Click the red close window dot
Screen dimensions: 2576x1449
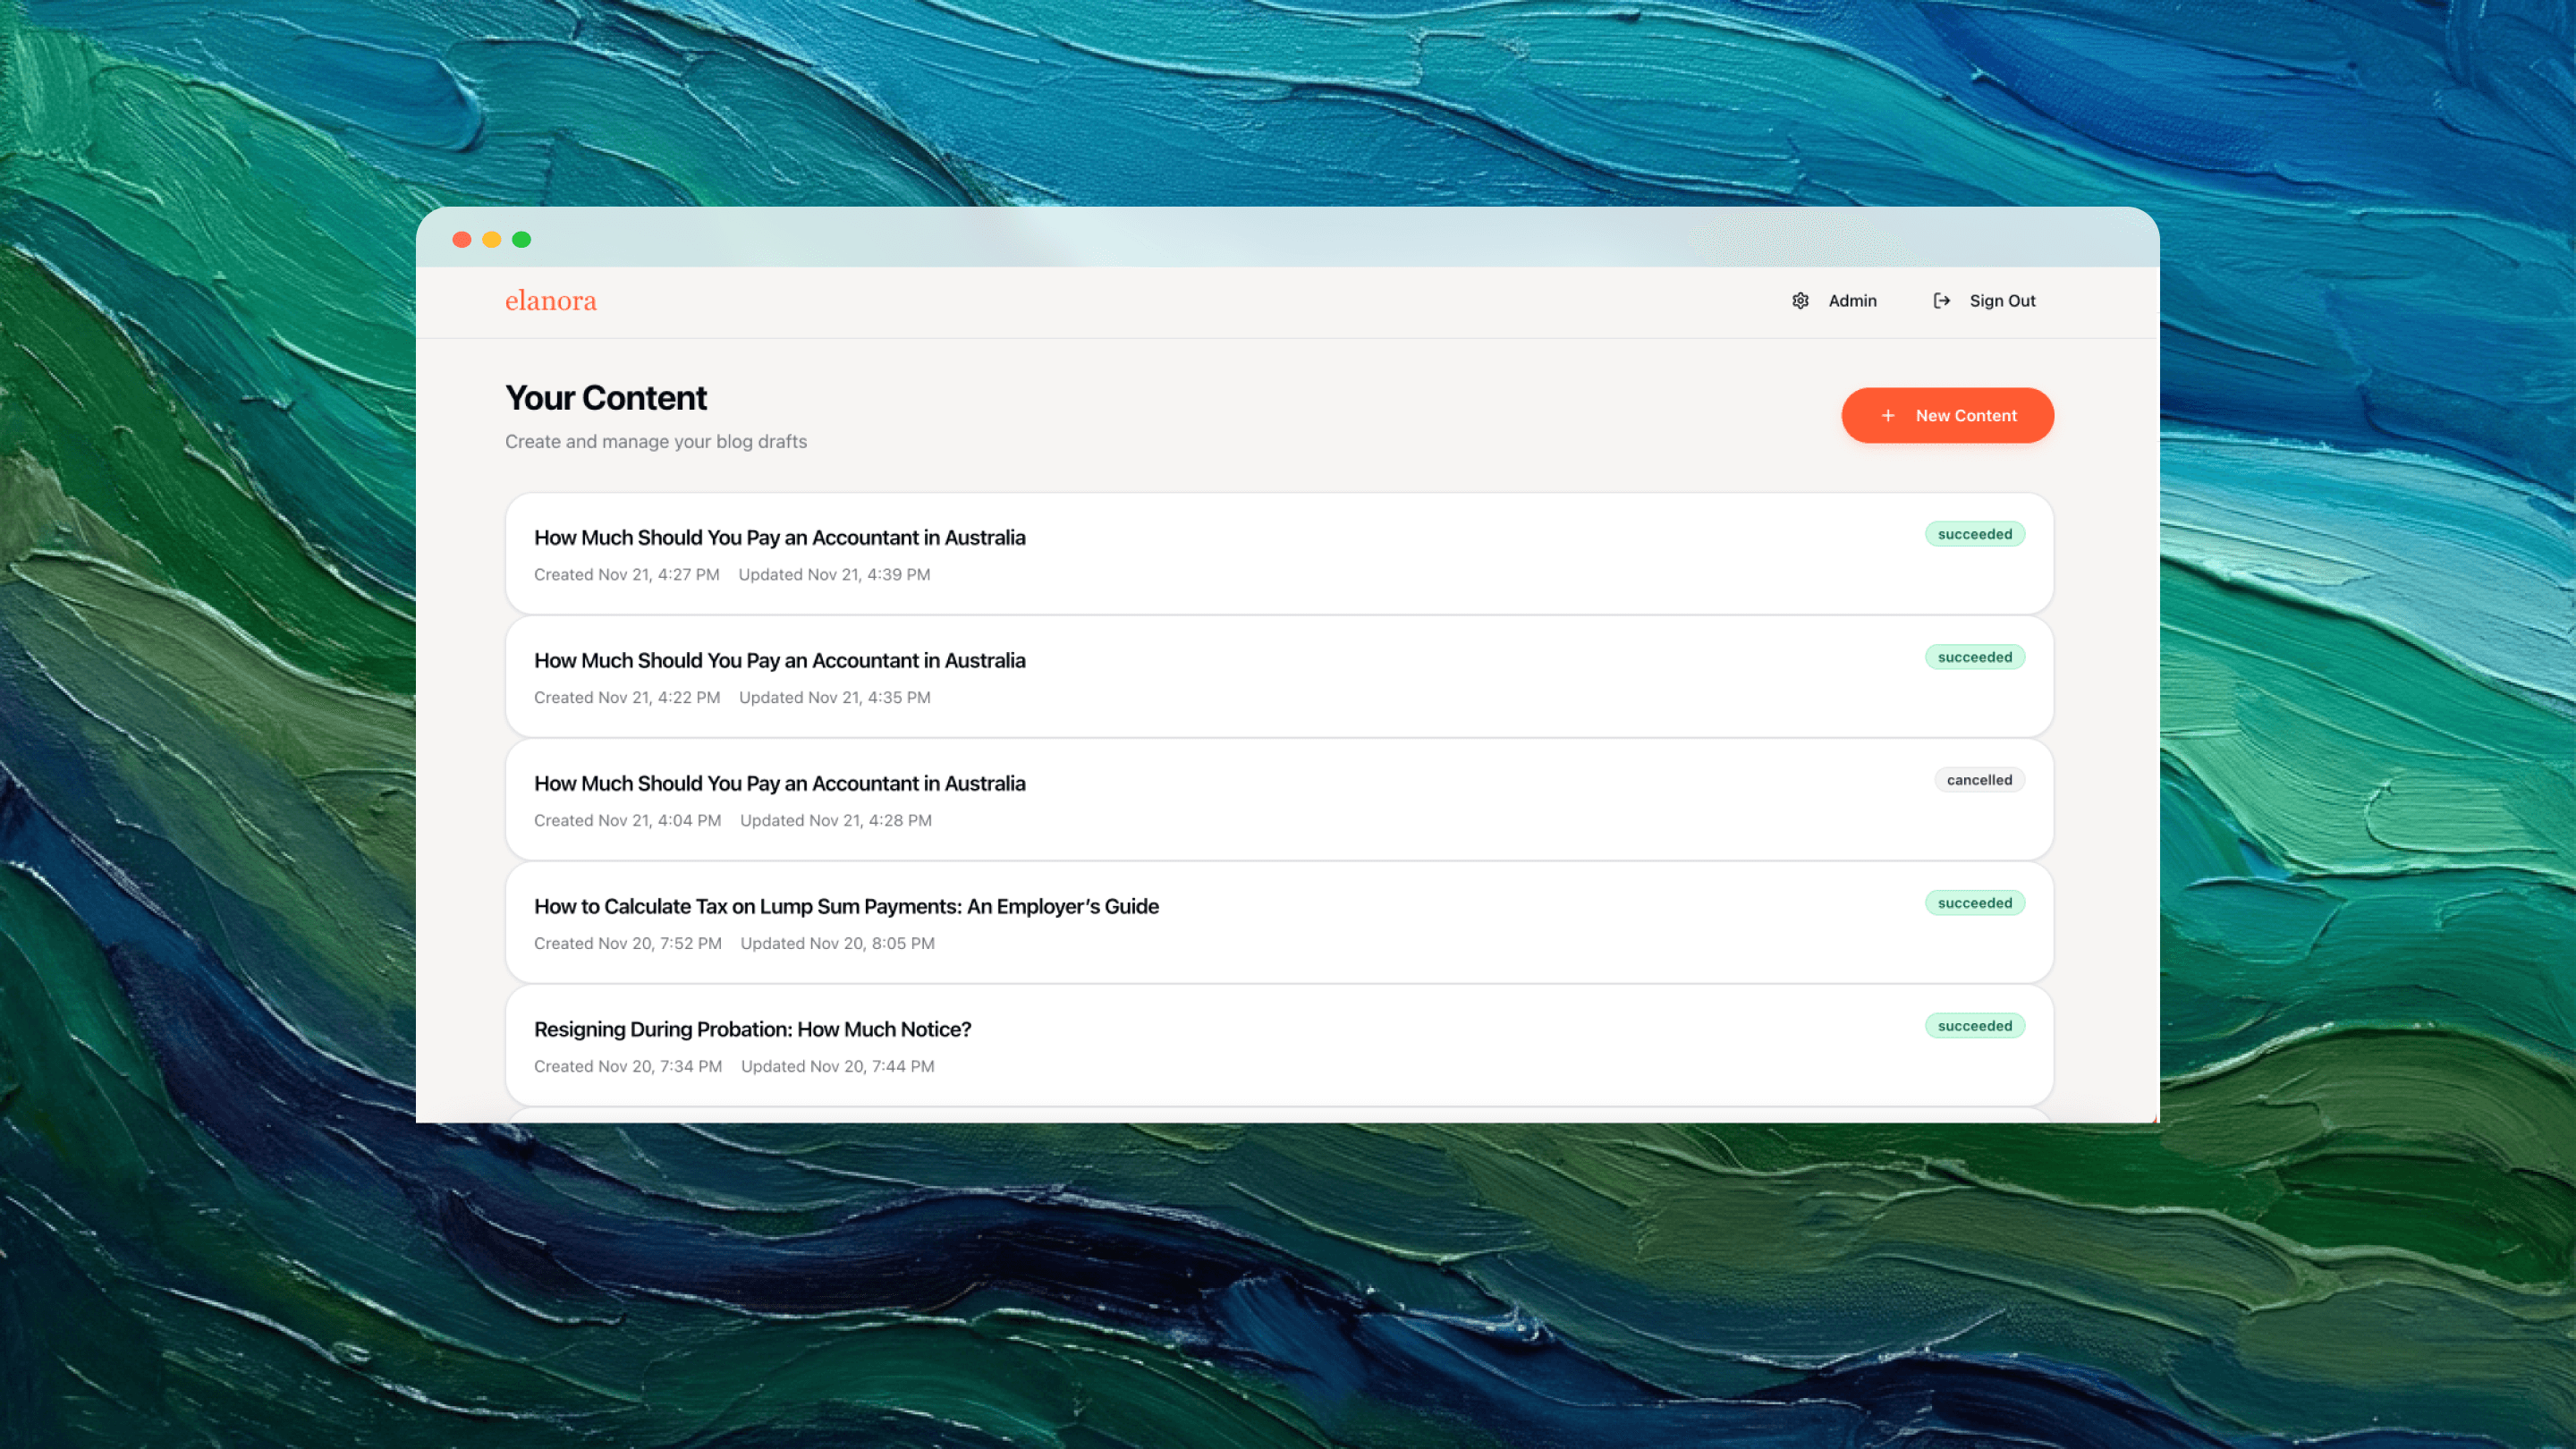point(462,240)
